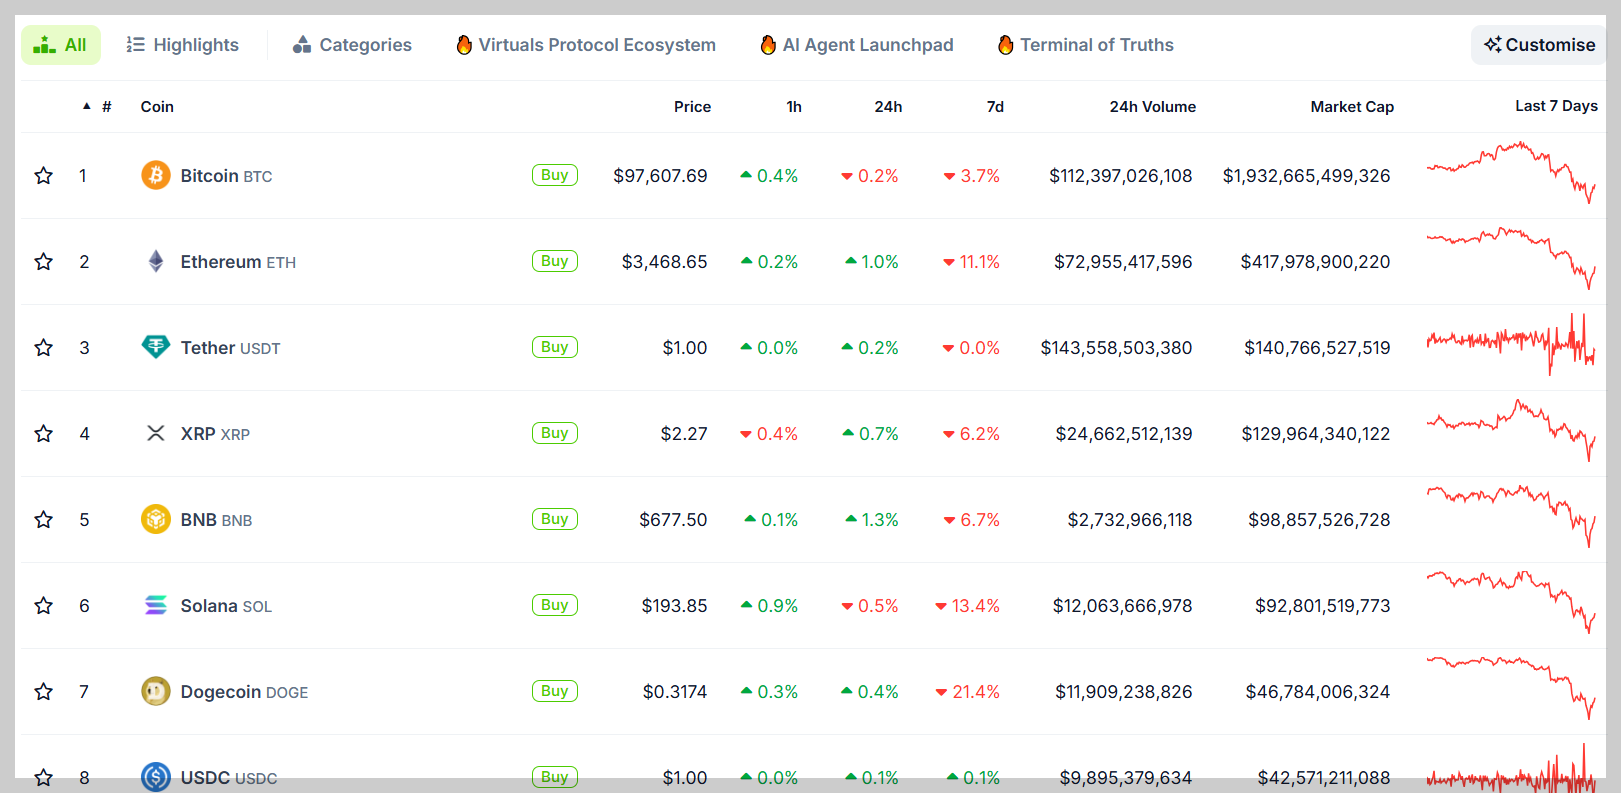The image size is (1621, 793).
Task: Click Ethereum market cap $417,978,900,220
Action: [1315, 262]
